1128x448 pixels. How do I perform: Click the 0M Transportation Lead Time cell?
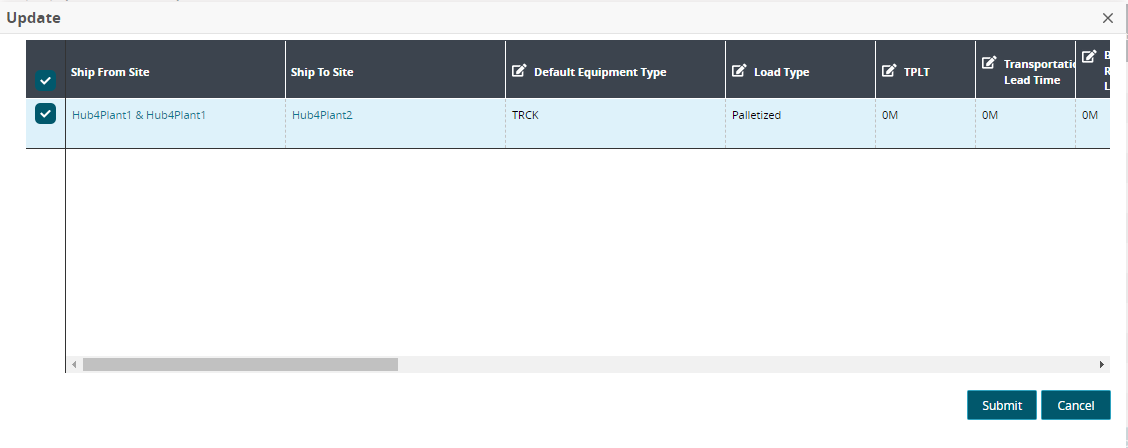pyautogui.click(x=990, y=115)
